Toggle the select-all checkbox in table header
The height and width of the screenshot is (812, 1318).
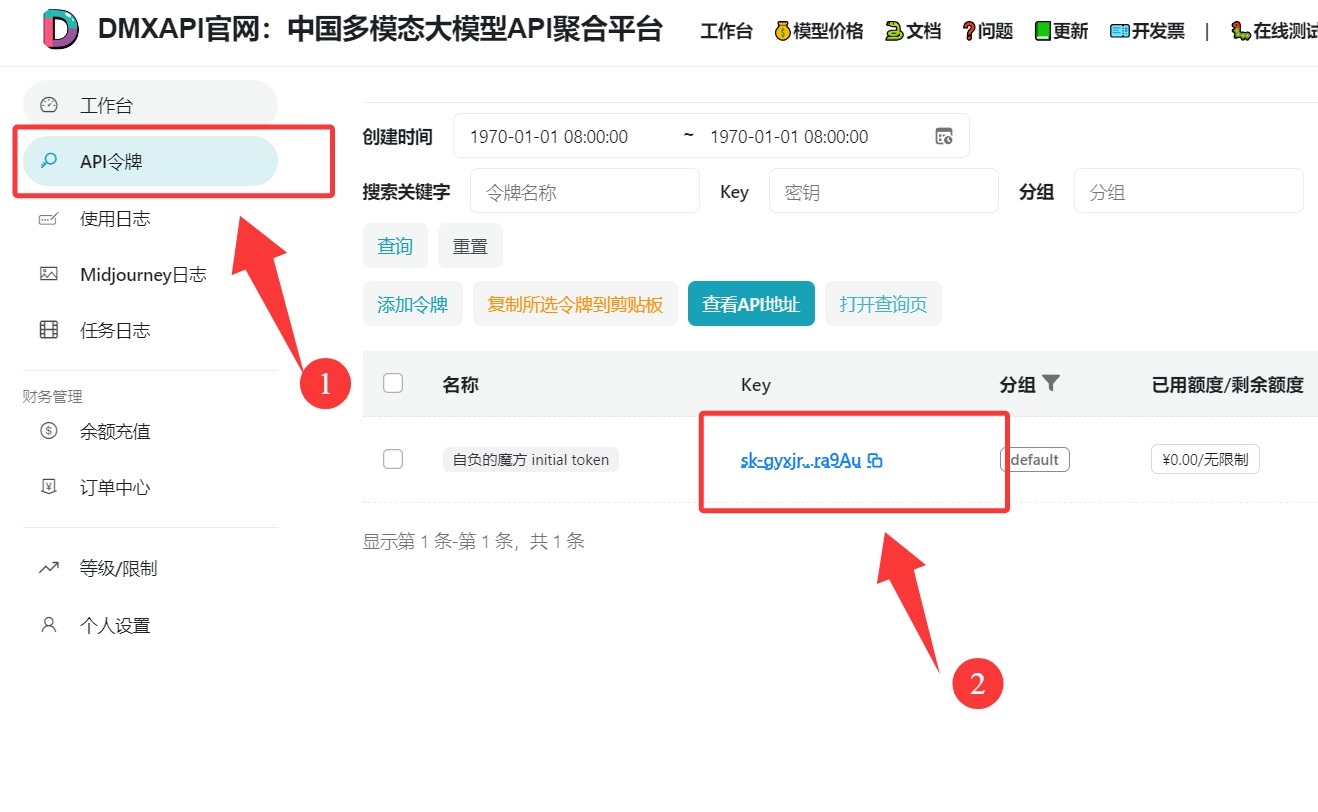pyautogui.click(x=393, y=383)
